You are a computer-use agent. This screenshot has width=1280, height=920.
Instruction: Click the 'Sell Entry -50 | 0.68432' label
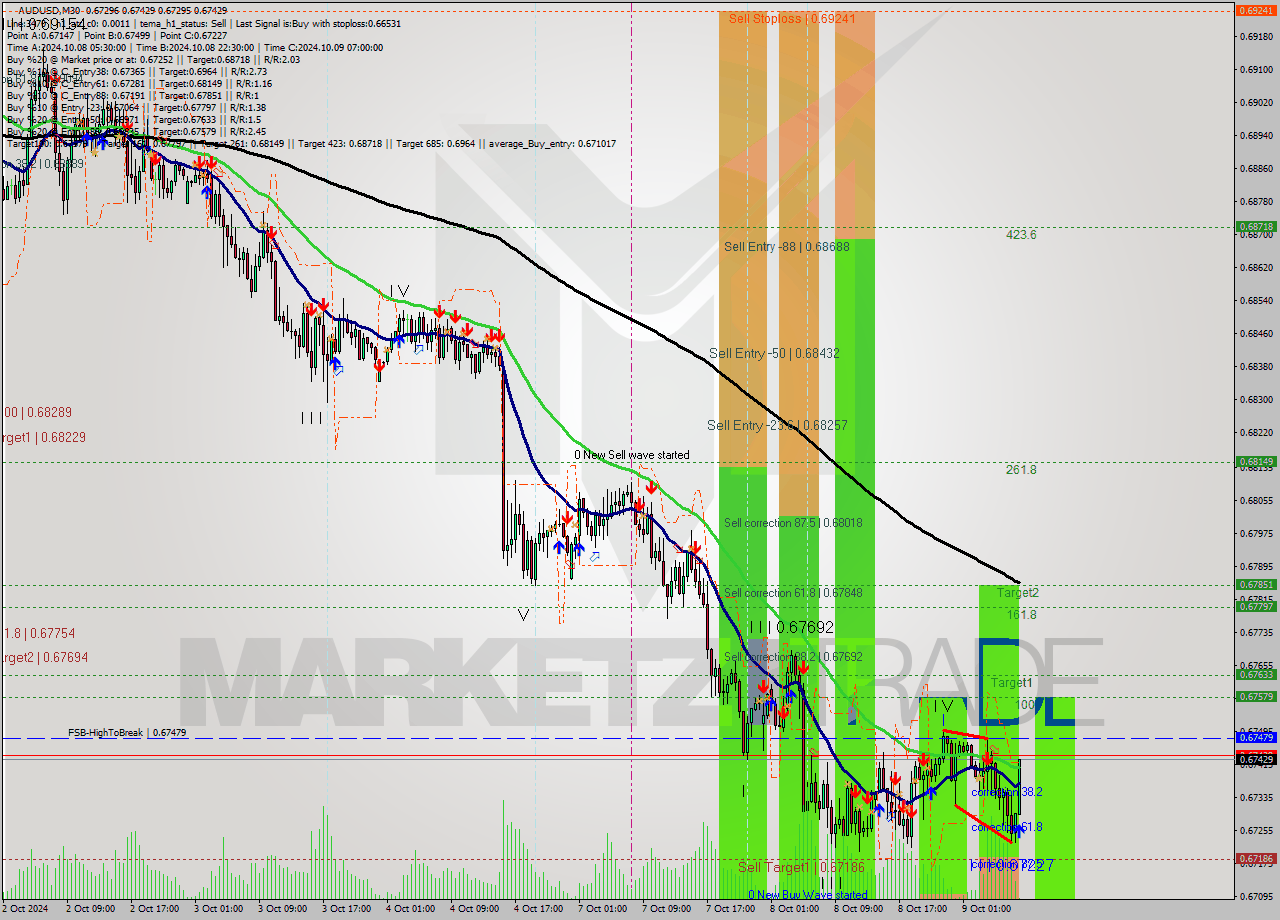point(774,353)
